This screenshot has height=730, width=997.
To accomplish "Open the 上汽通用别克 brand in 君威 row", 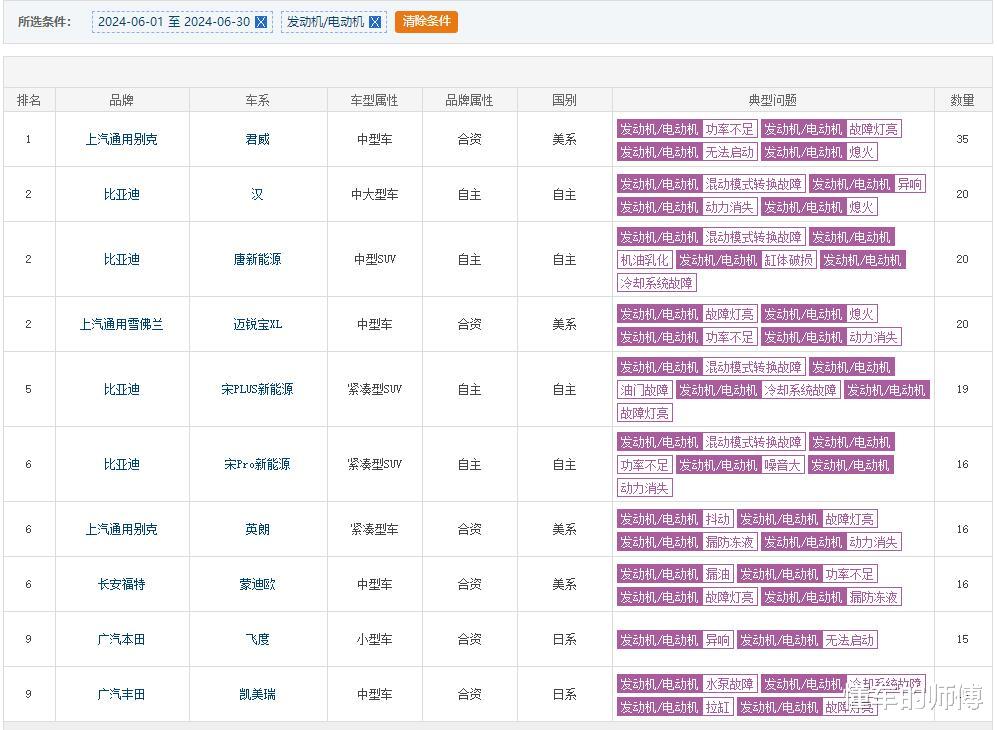I will pos(121,139).
